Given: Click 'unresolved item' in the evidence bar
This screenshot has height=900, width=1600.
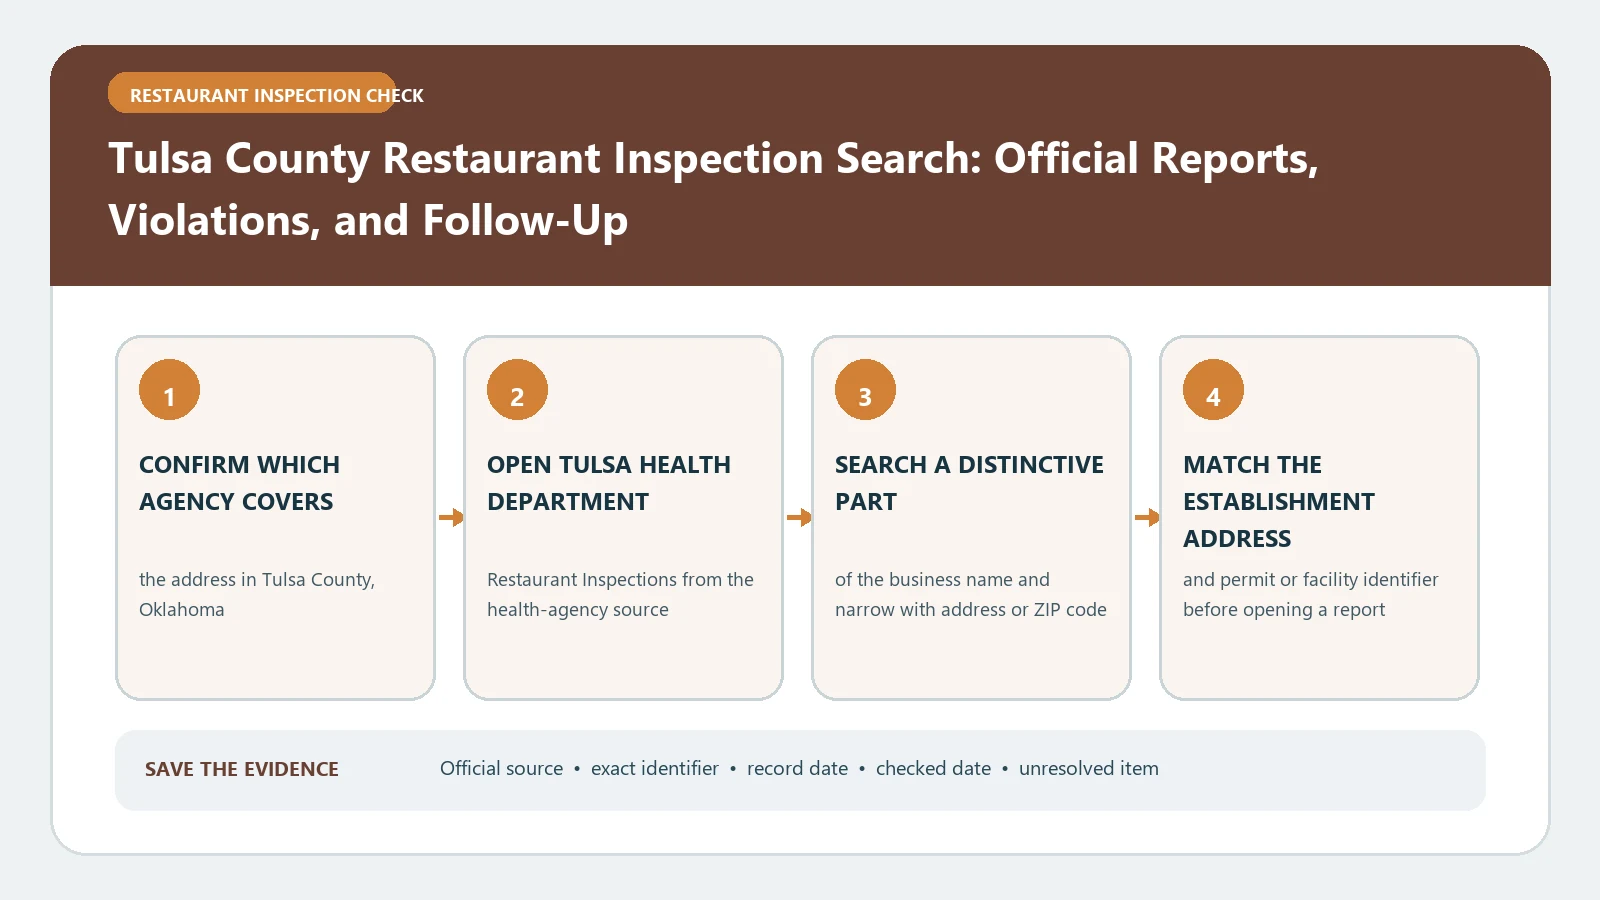Looking at the screenshot, I should click(x=1089, y=768).
